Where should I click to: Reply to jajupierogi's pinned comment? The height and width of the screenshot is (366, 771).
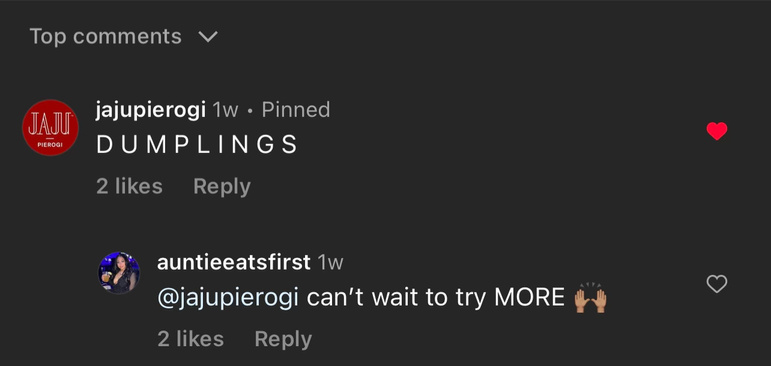click(x=222, y=187)
